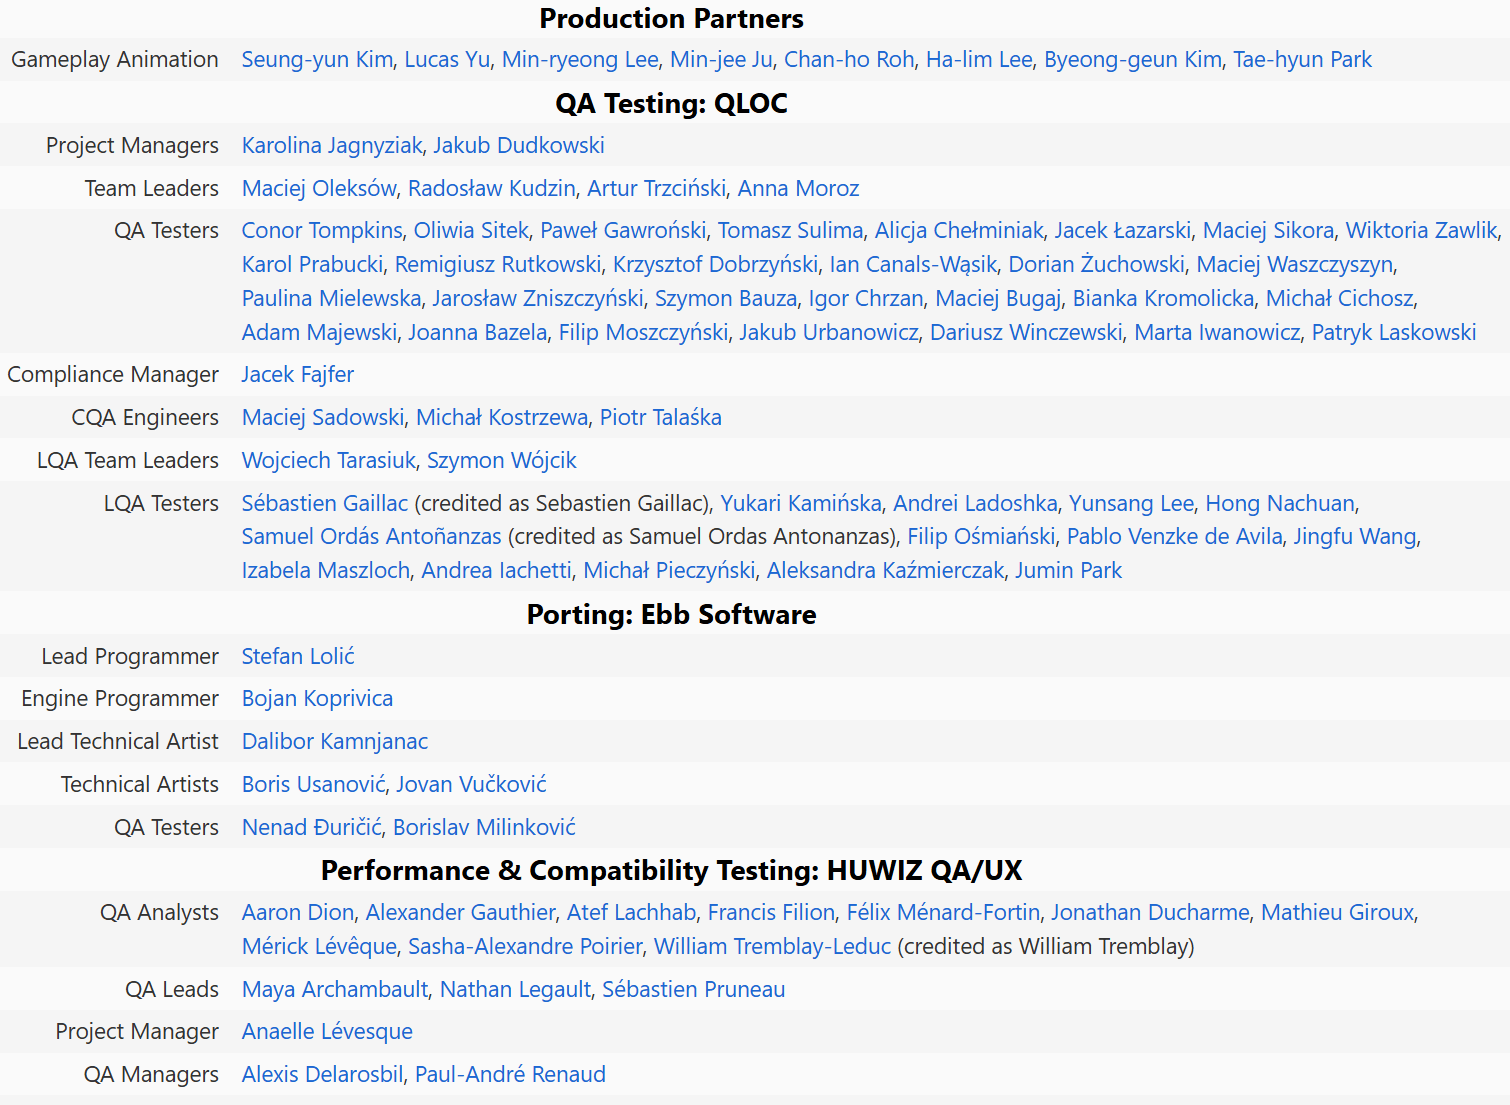The height and width of the screenshot is (1105, 1510).
Task: Open the Anna Moroz link
Action: pos(798,189)
